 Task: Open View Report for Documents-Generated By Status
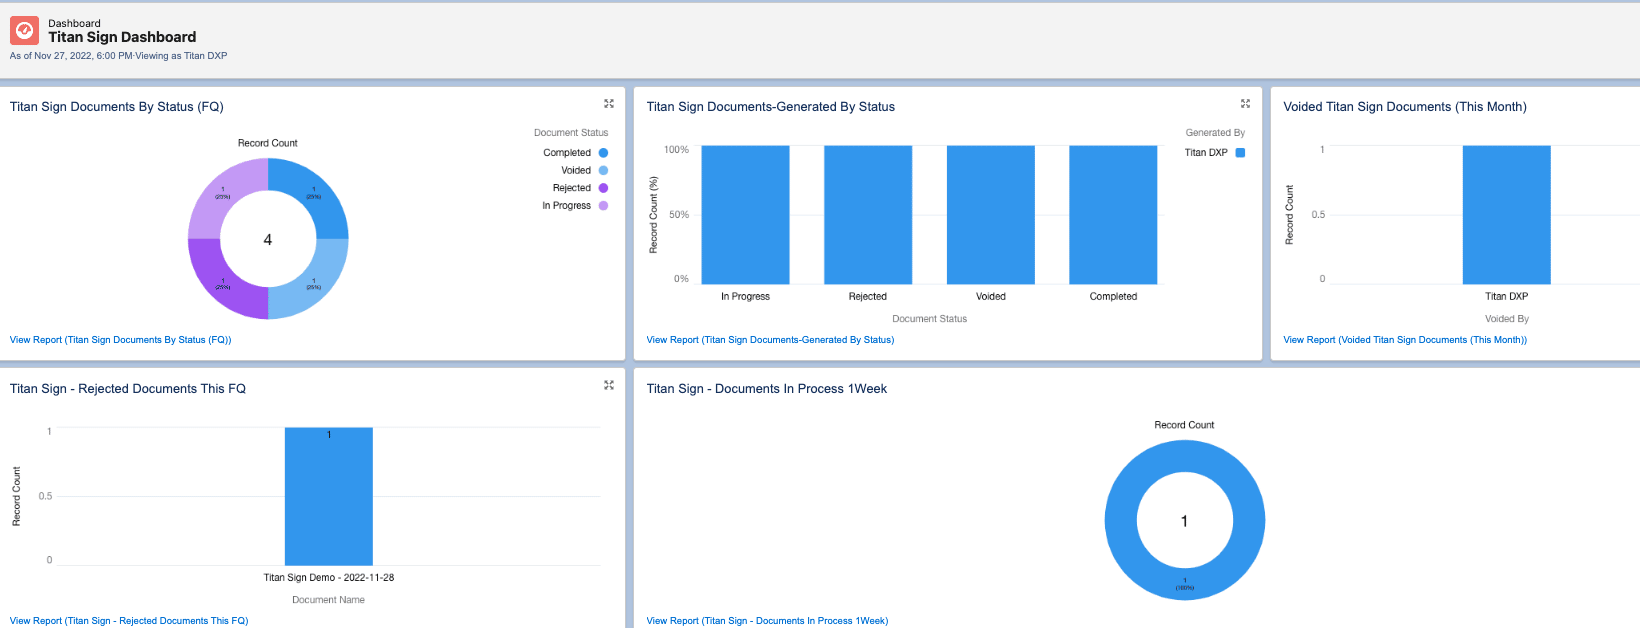770,340
